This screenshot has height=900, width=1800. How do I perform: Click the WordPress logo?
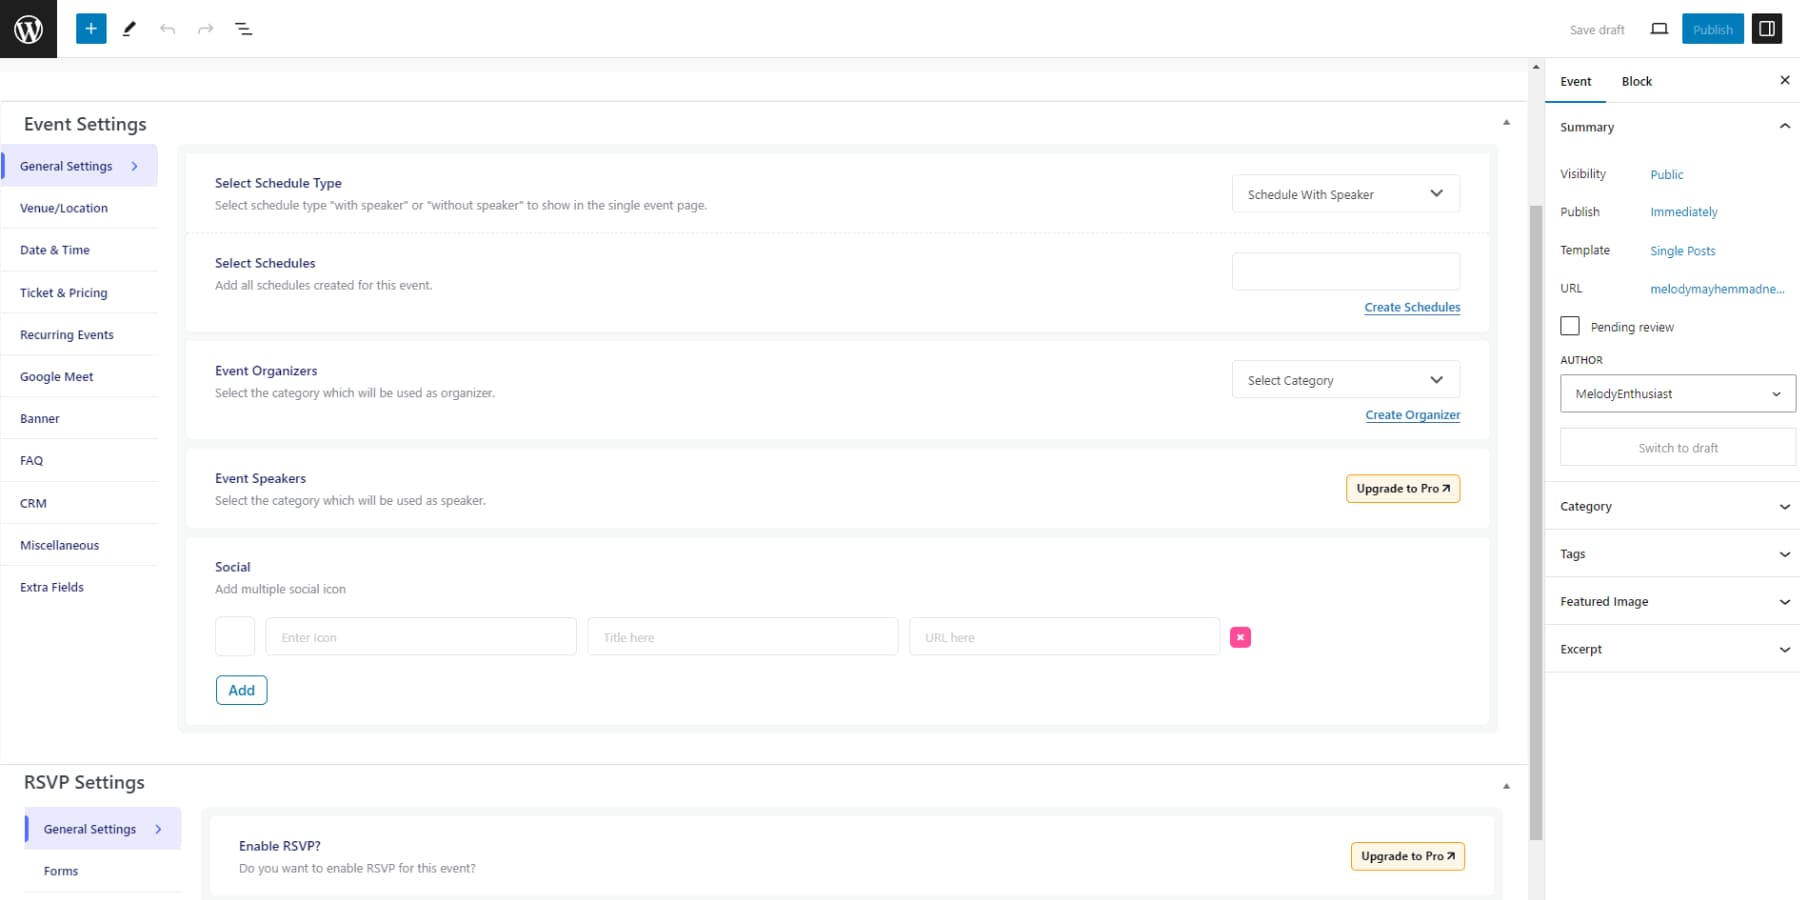[28, 28]
